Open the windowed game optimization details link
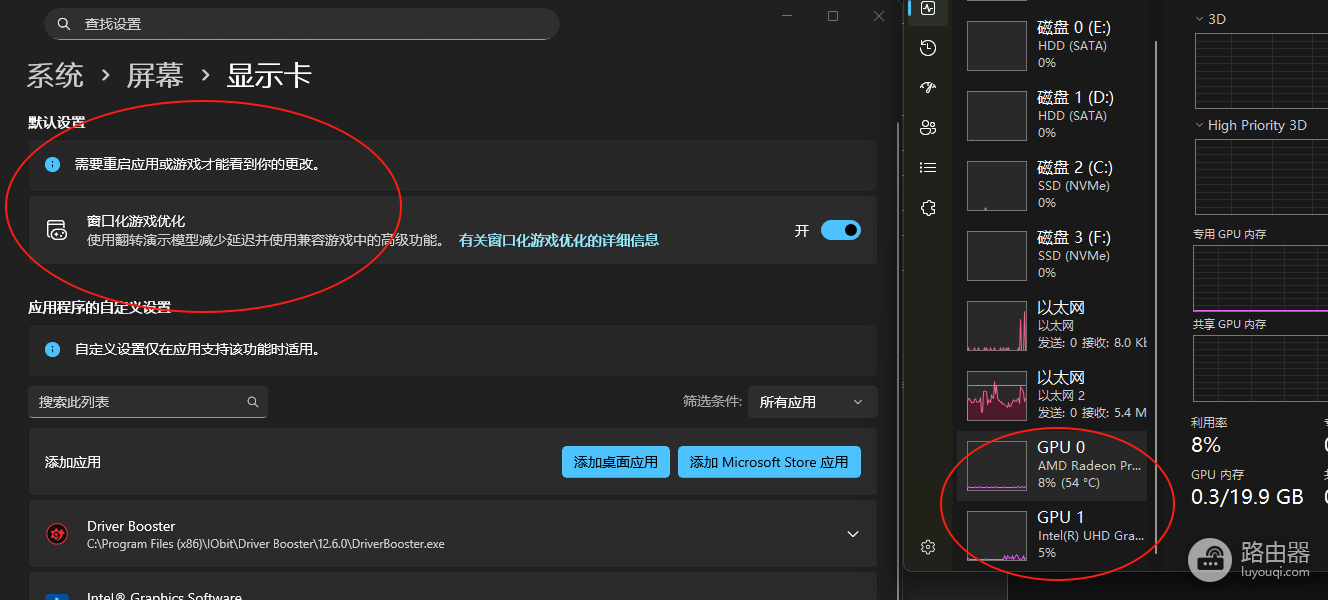The image size is (1328, 600). 559,240
